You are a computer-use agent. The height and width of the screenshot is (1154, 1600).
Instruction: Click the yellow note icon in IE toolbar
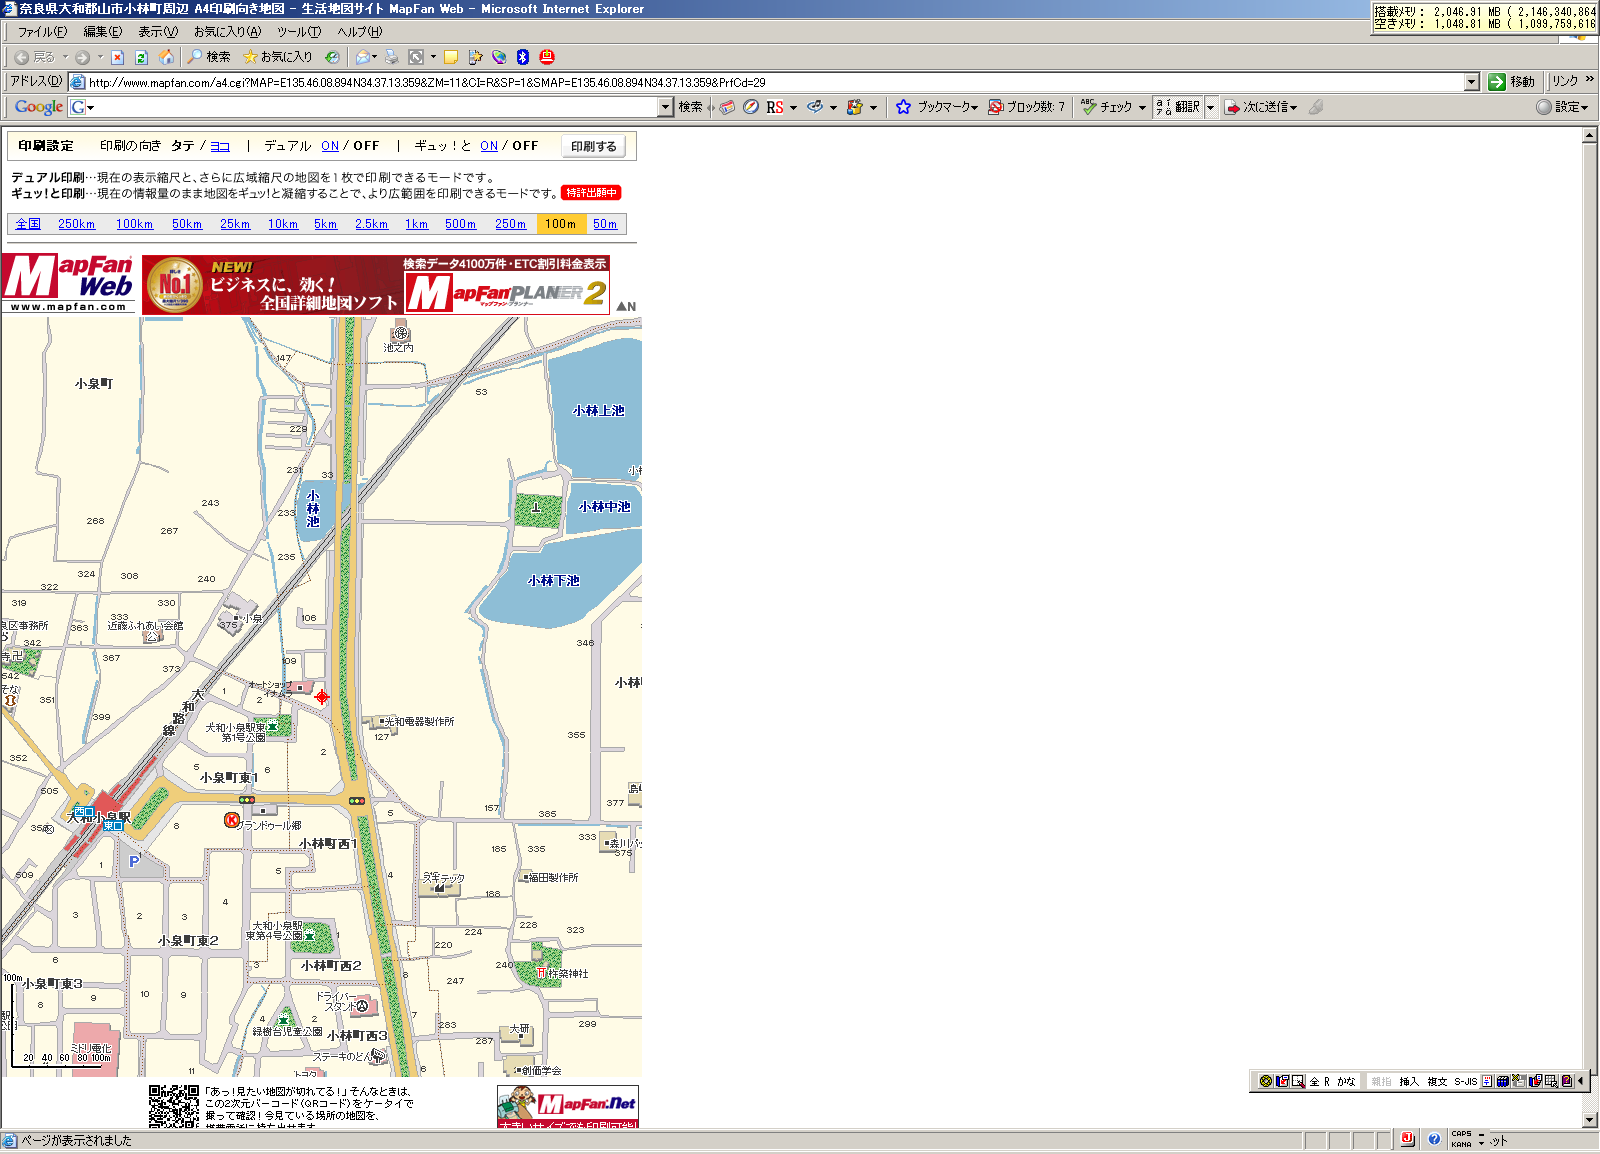451,57
